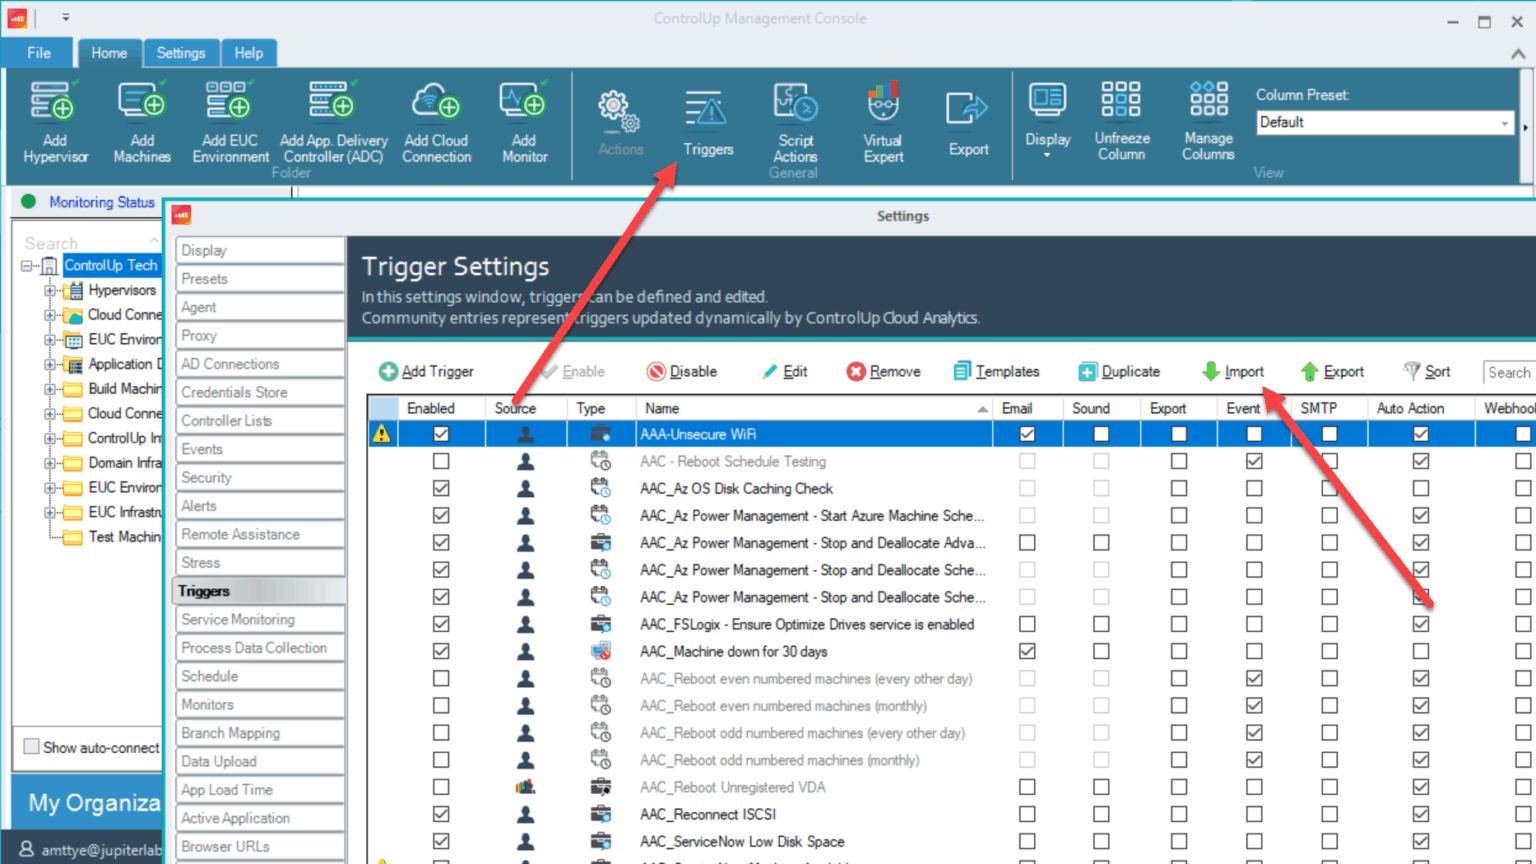Open the Unfreeze Column tool
The height and width of the screenshot is (864, 1536).
(x=1121, y=118)
